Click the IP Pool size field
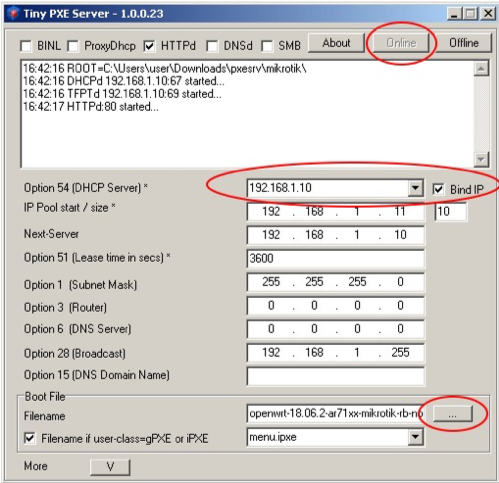The image size is (499, 483). 451,211
